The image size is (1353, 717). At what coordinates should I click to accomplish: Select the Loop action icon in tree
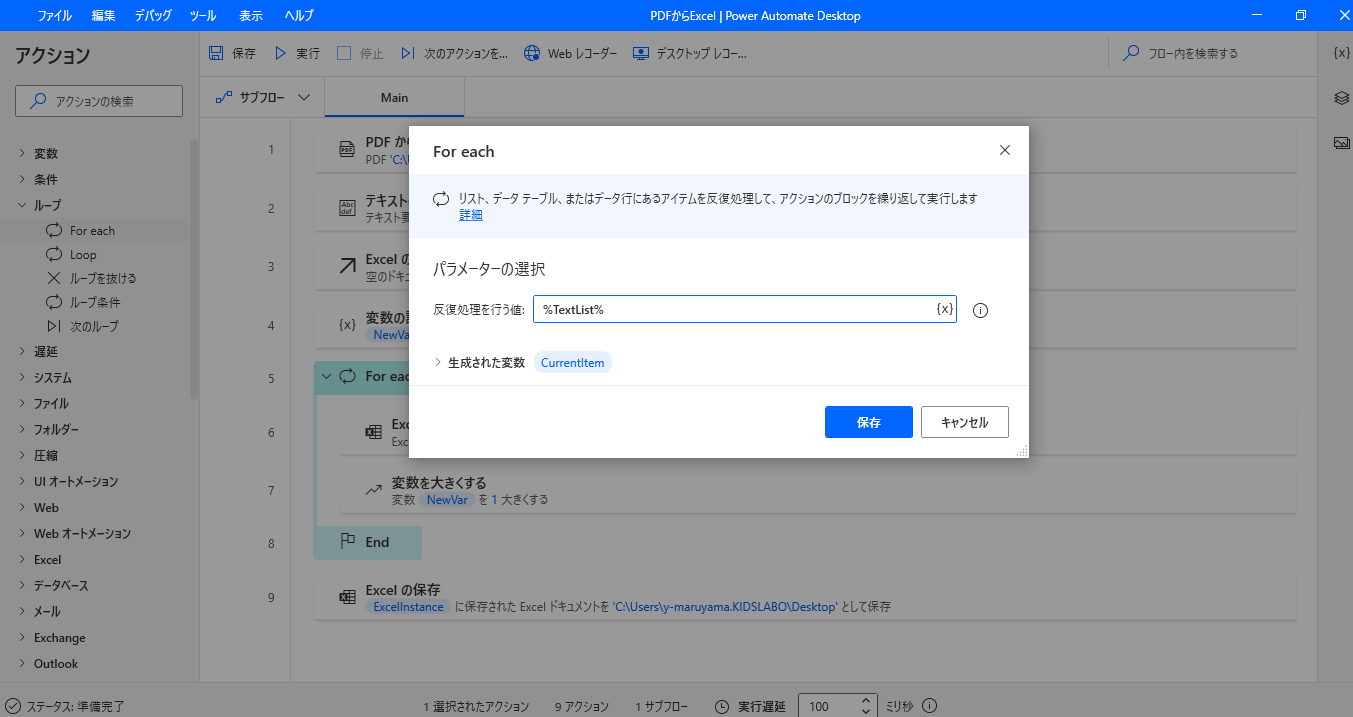pyautogui.click(x=54, y=254)
